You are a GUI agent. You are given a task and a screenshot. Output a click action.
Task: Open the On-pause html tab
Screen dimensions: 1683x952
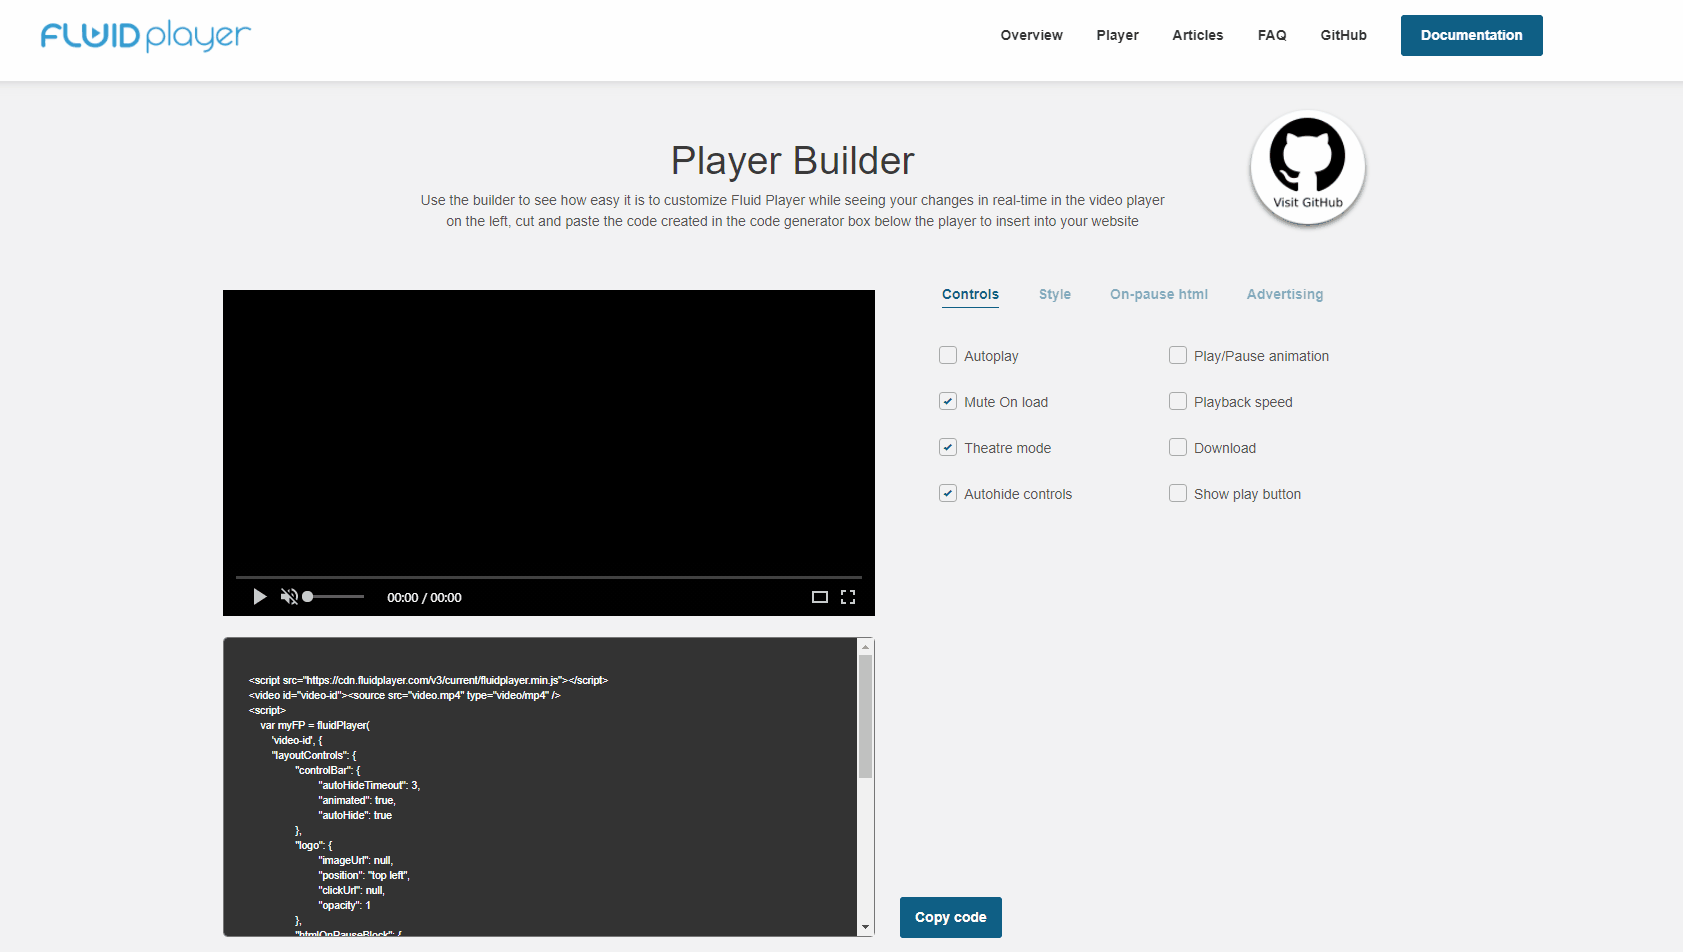tap(1159, 294)
